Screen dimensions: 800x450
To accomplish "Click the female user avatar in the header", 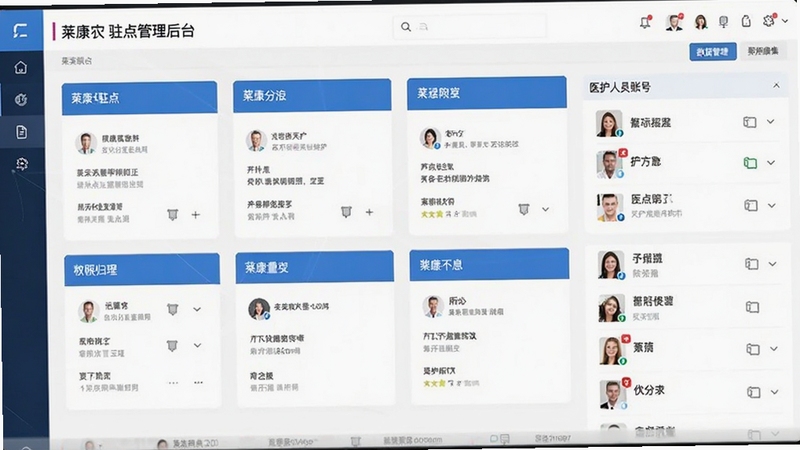I will point(701,22).
